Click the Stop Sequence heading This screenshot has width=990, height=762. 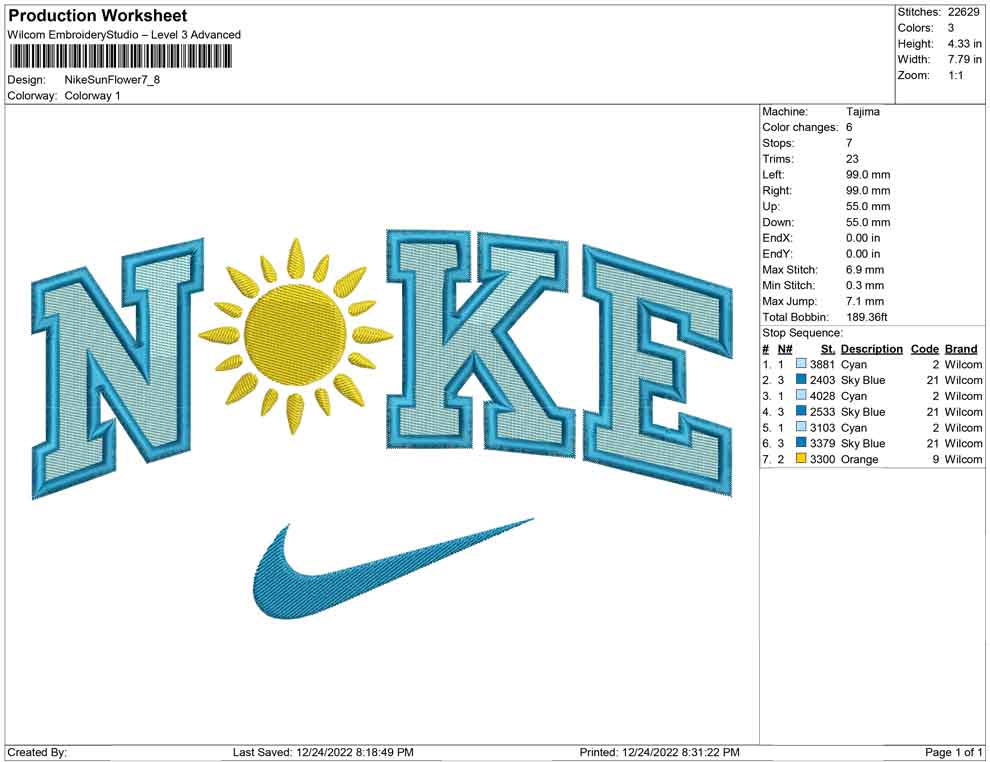[802, 333]
